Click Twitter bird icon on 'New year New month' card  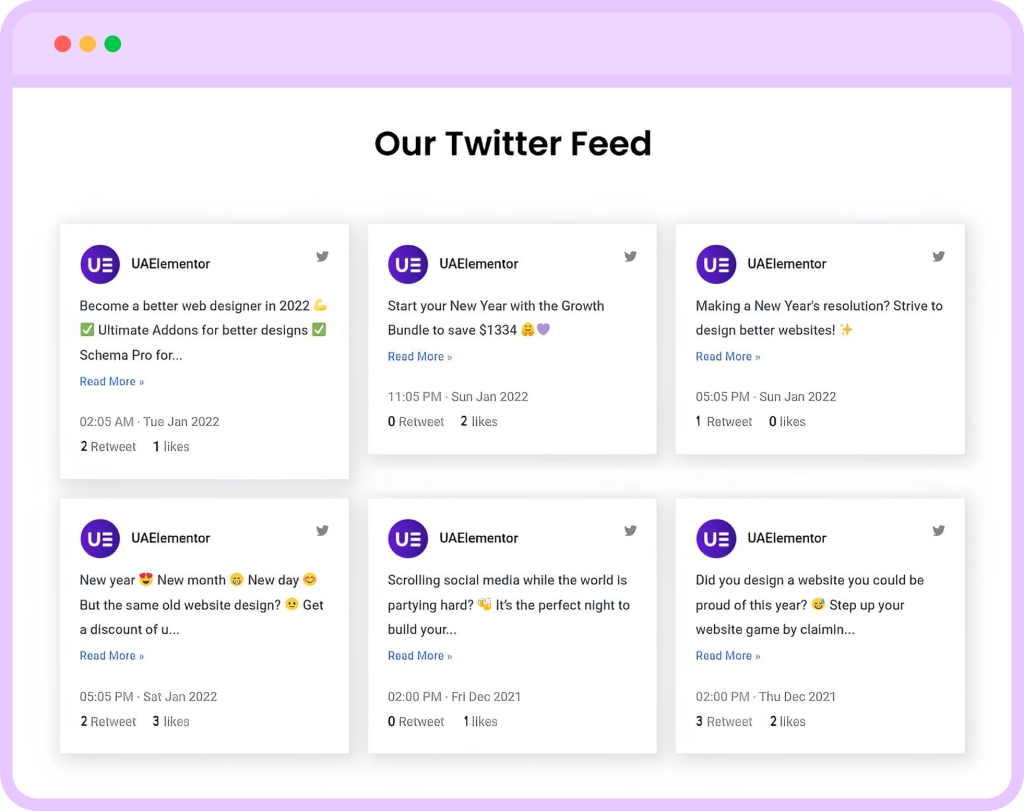(x=323, y=531)
